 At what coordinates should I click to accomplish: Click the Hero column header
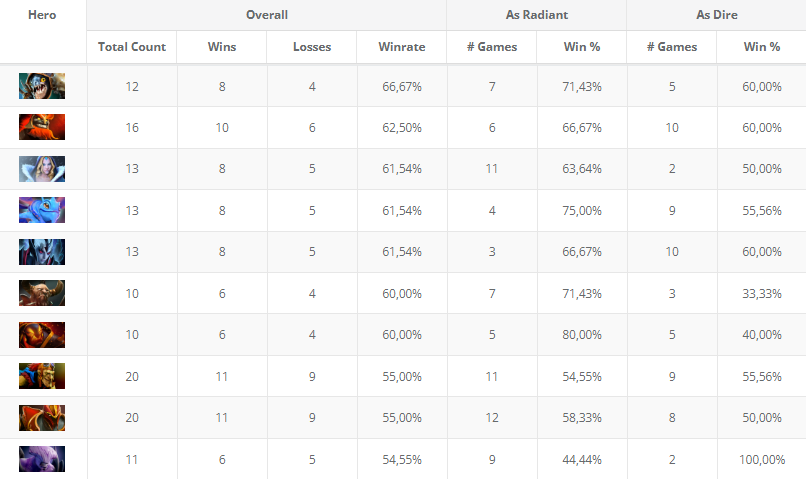[43, 16]
